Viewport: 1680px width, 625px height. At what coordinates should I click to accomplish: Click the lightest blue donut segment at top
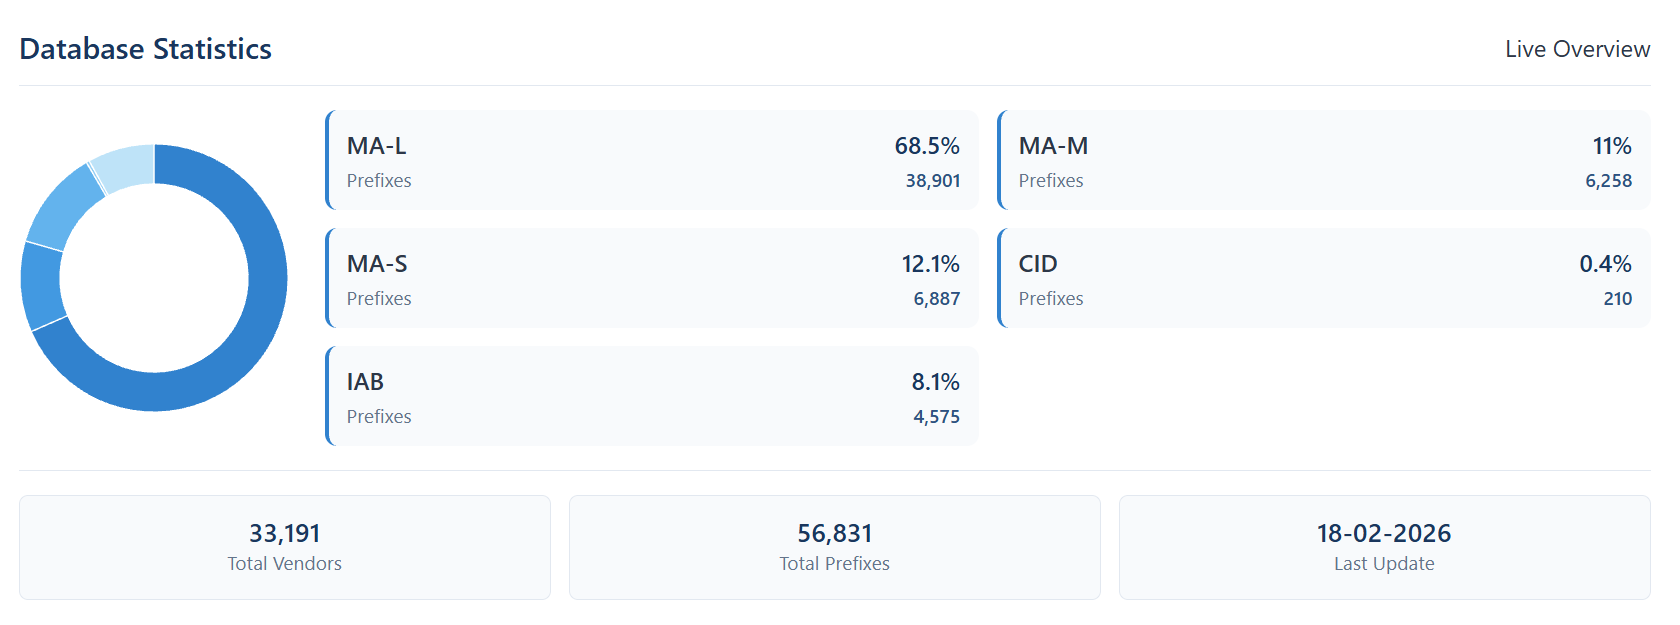(x=126, y=168)
